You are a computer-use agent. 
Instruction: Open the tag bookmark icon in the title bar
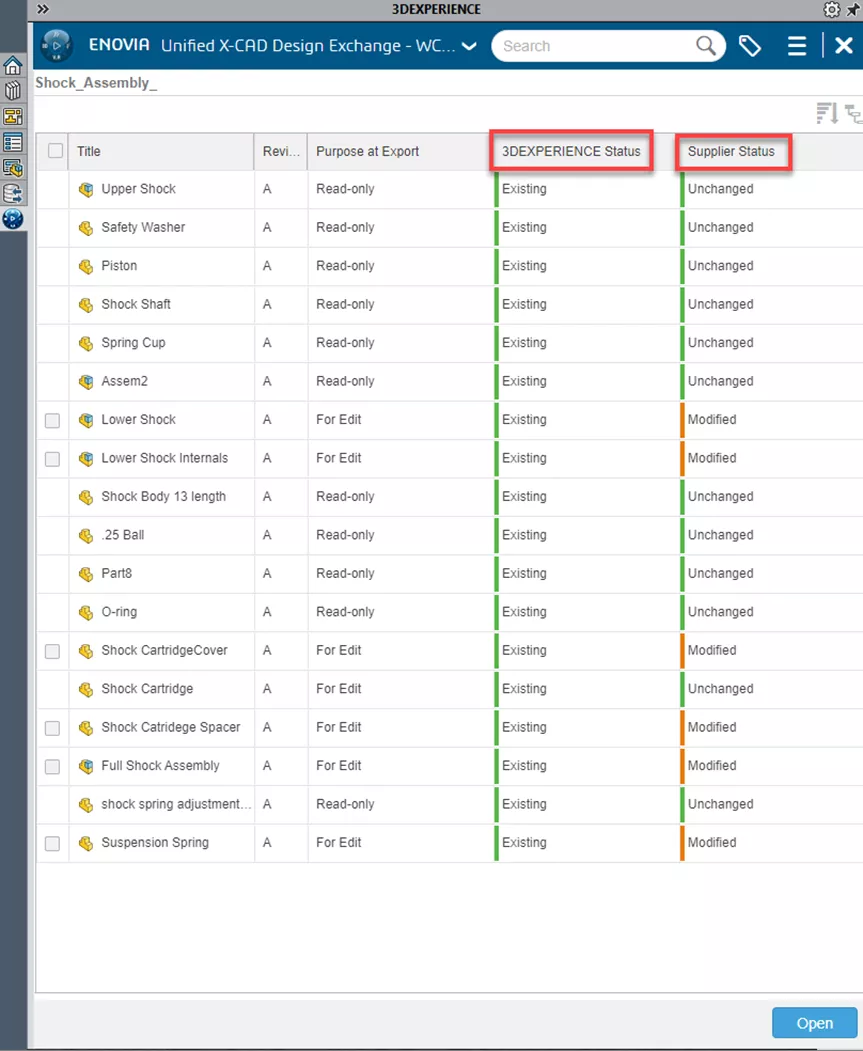(x=750, y=46)
